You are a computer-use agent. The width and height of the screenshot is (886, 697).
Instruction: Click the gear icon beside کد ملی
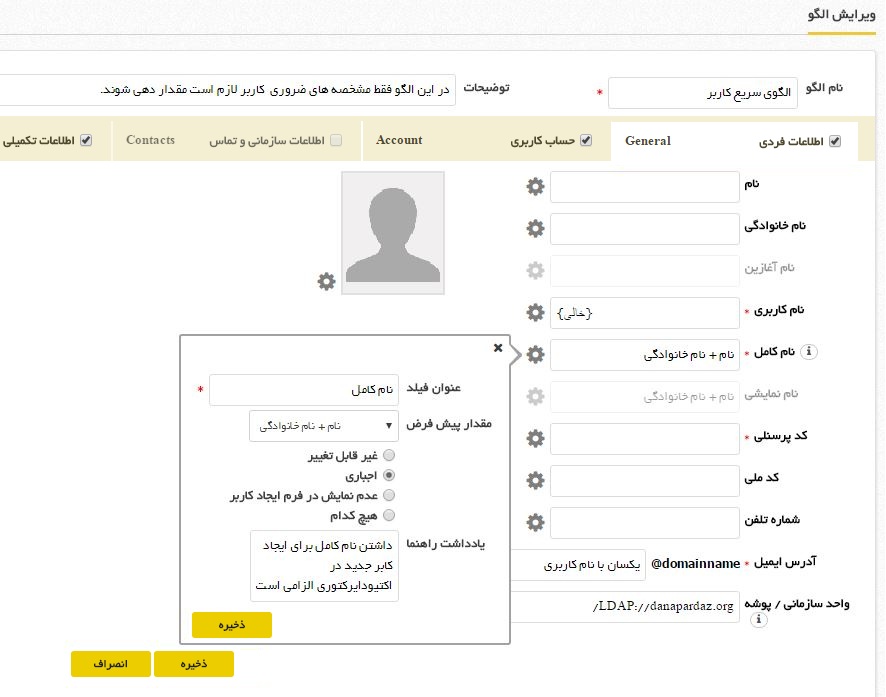[x=535, y=480]
